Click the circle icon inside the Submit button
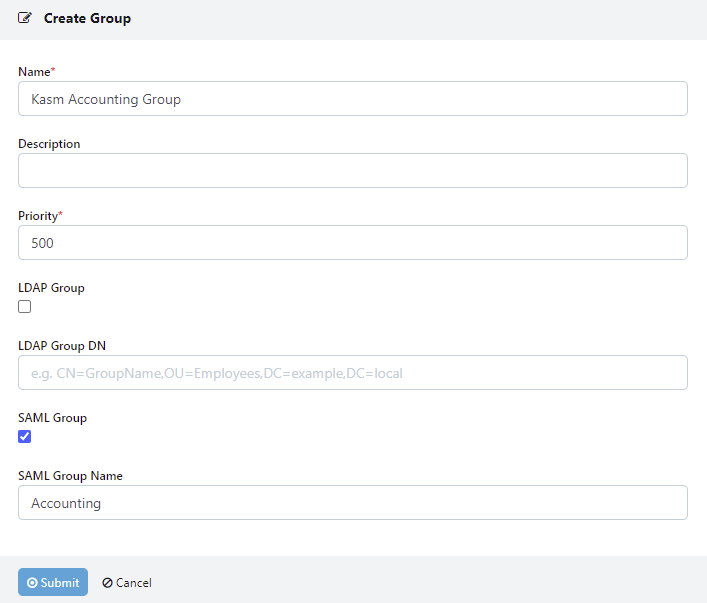 click(32, 583)
